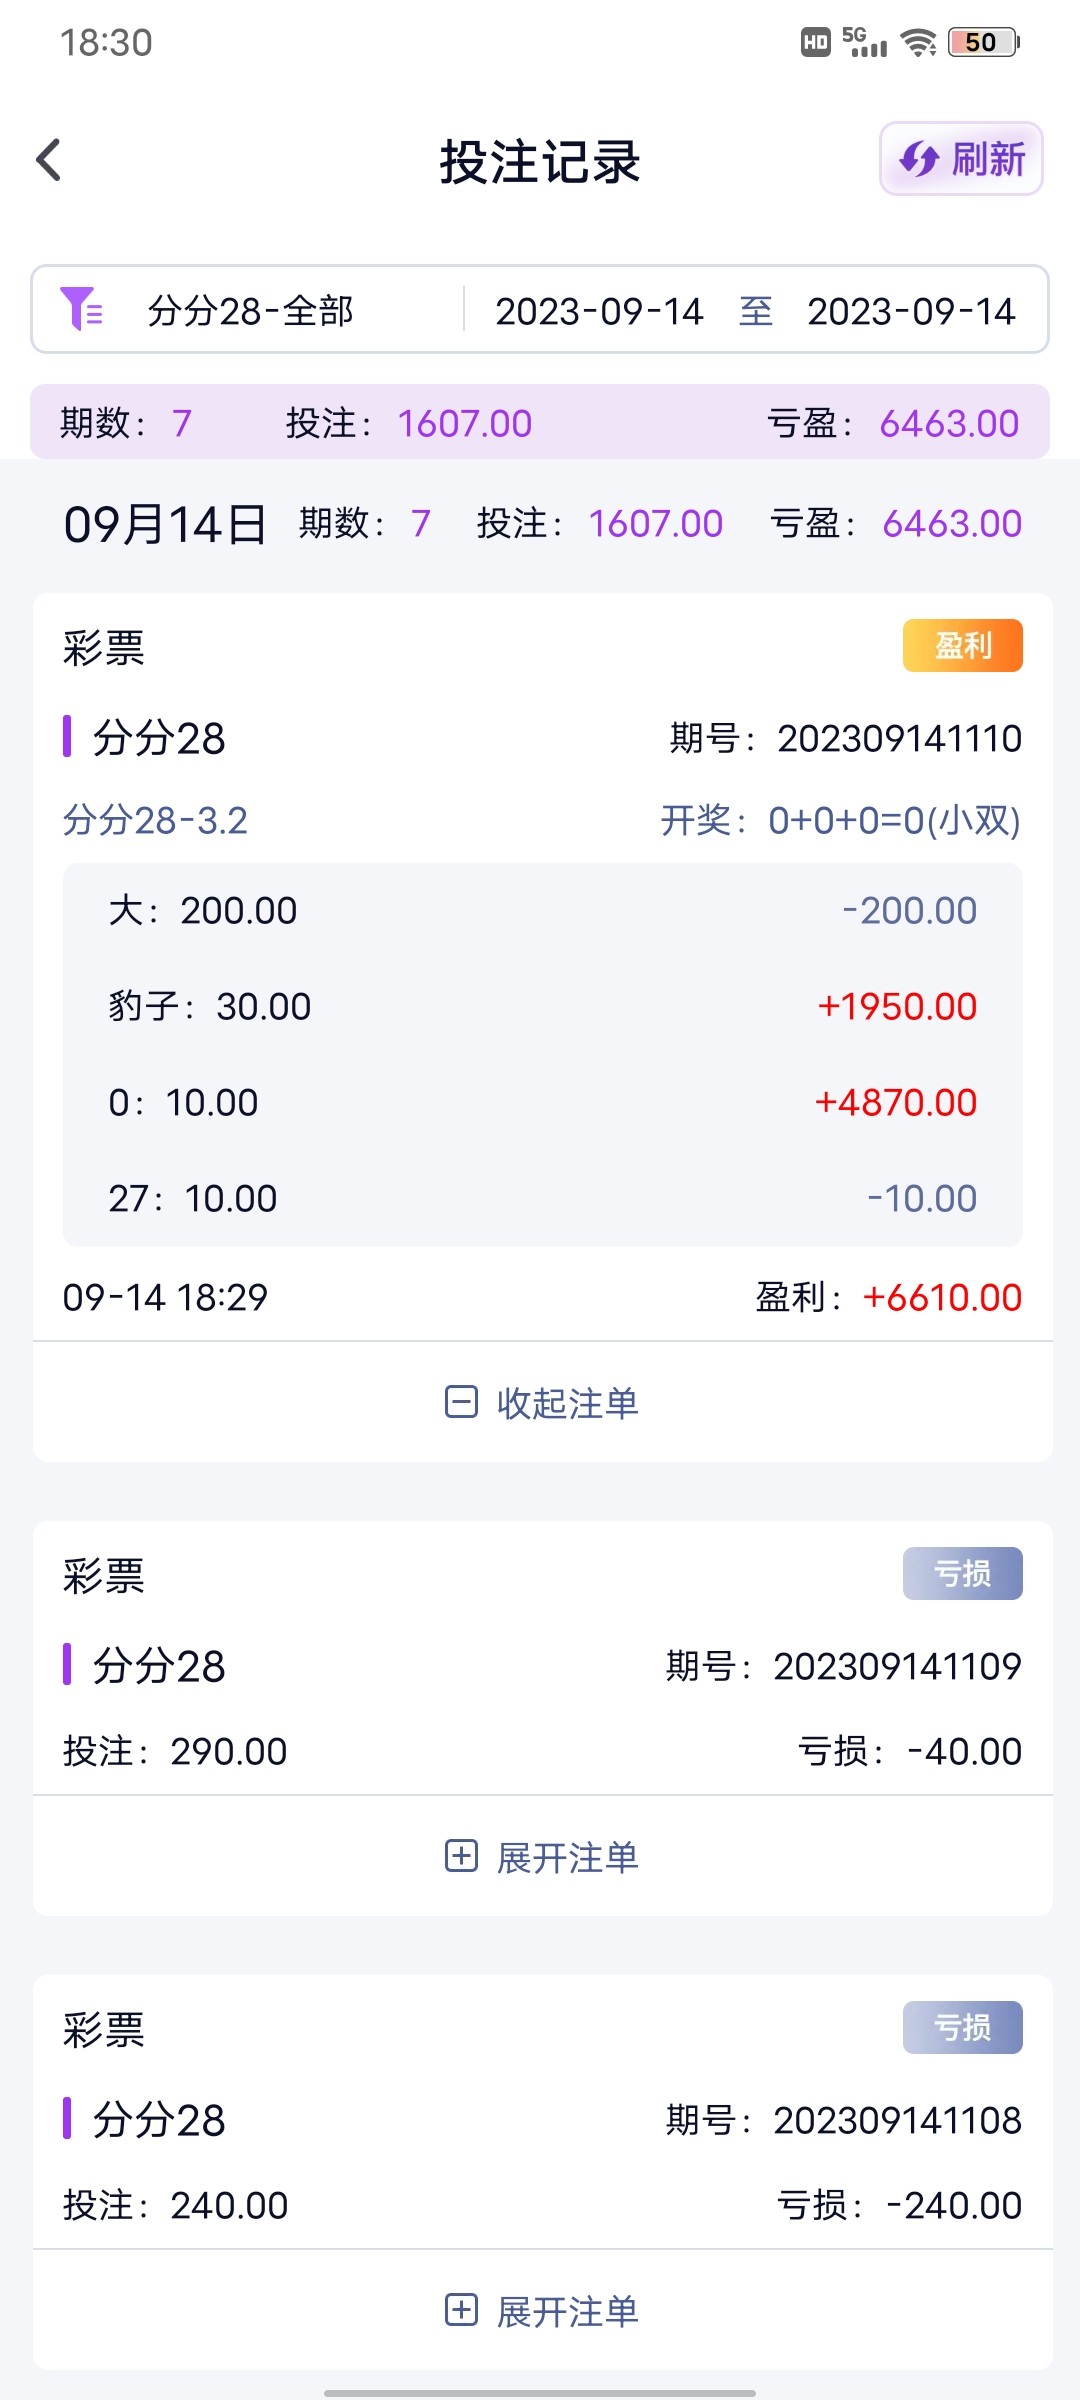Image resolution: width=1080 pixels, height=2400 pixels.
Task: Select the end date after 至
Action: 911,311
